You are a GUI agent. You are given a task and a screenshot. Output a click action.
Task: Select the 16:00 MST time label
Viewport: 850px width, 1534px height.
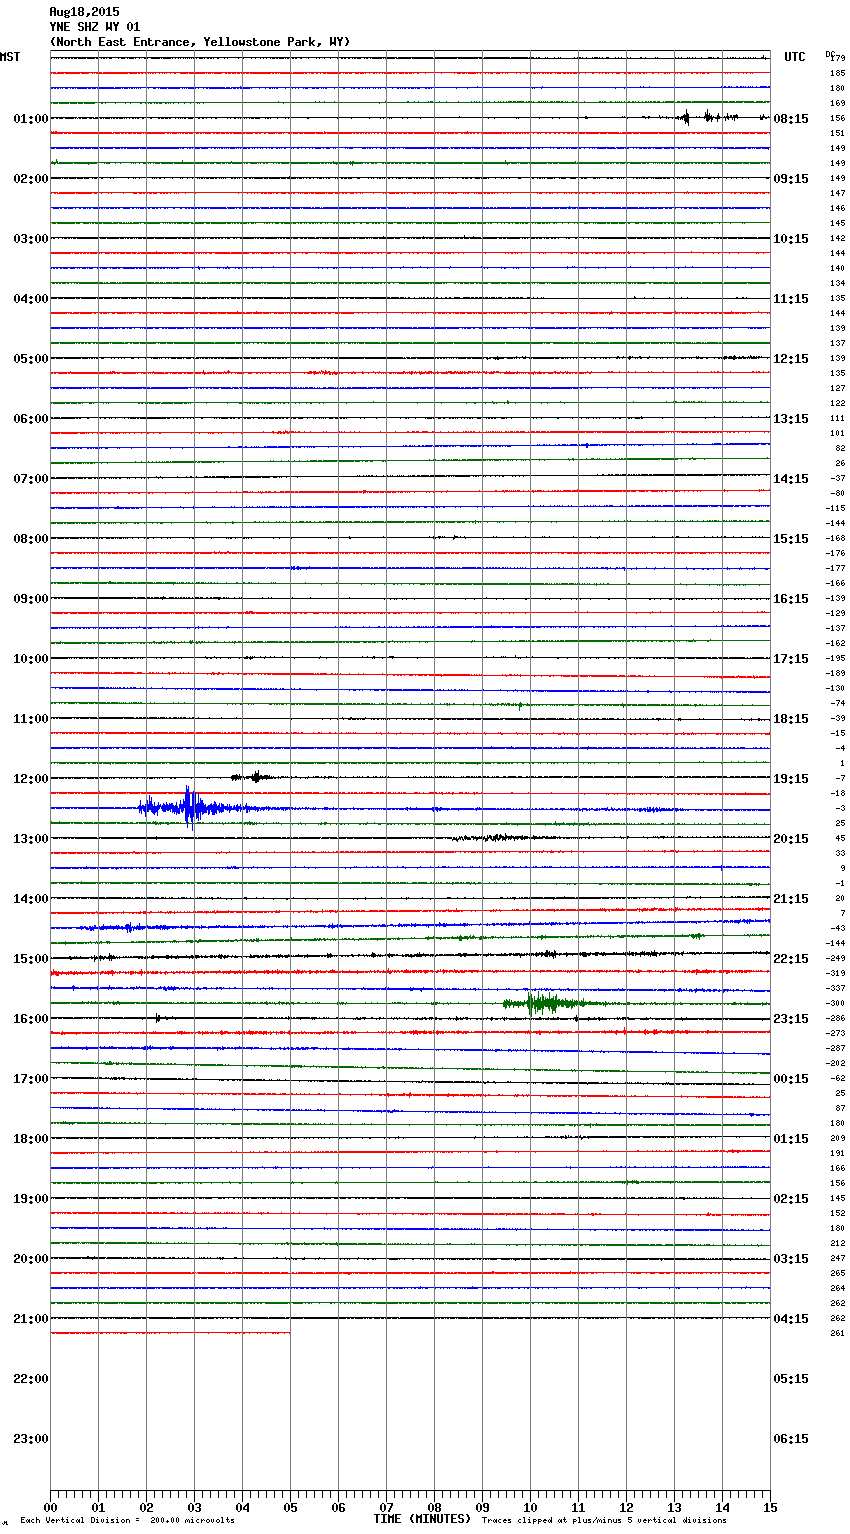click(x=31, y=1019)
